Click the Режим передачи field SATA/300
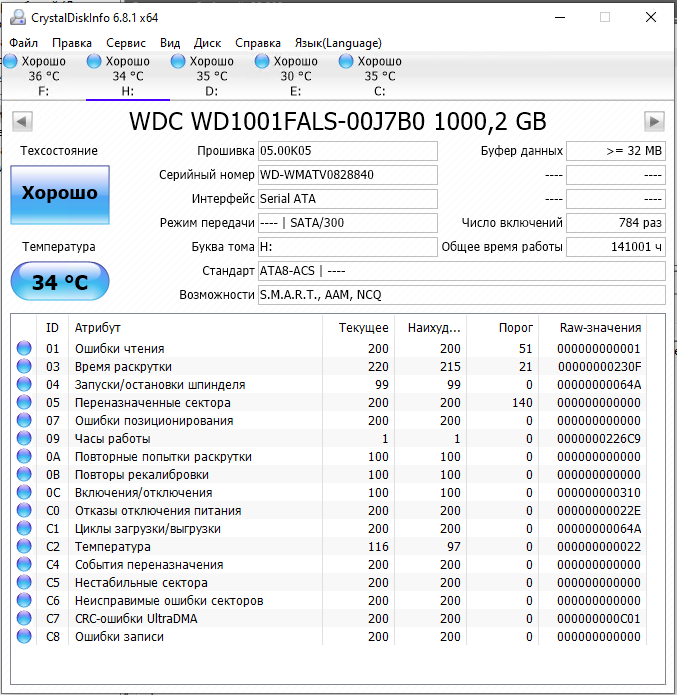 348,223
